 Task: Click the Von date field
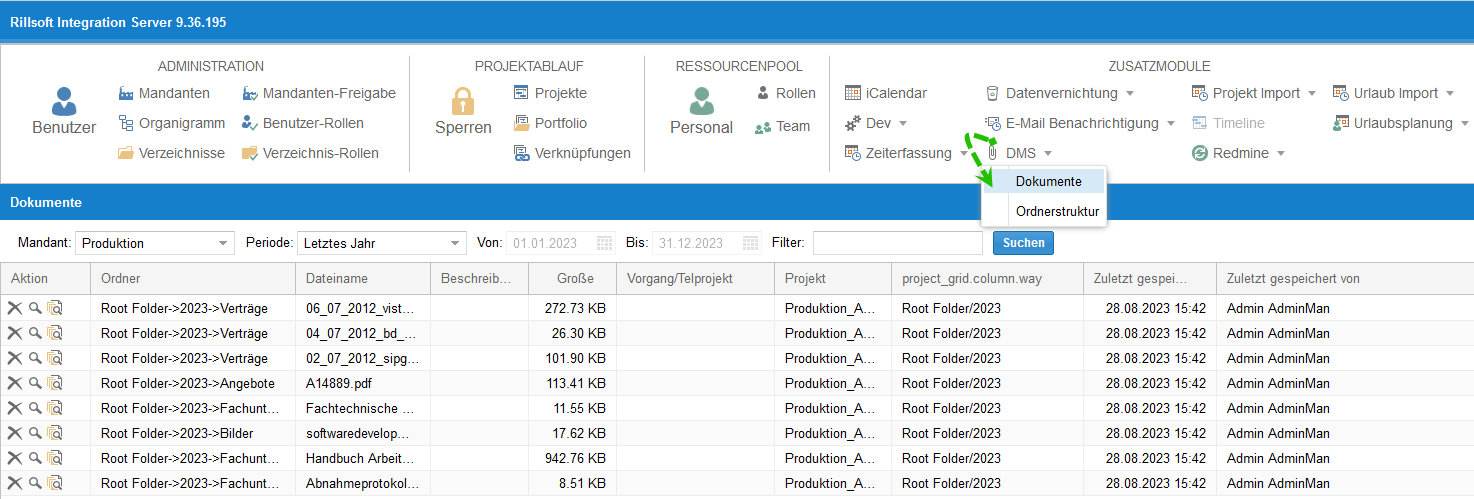[551, 243]
